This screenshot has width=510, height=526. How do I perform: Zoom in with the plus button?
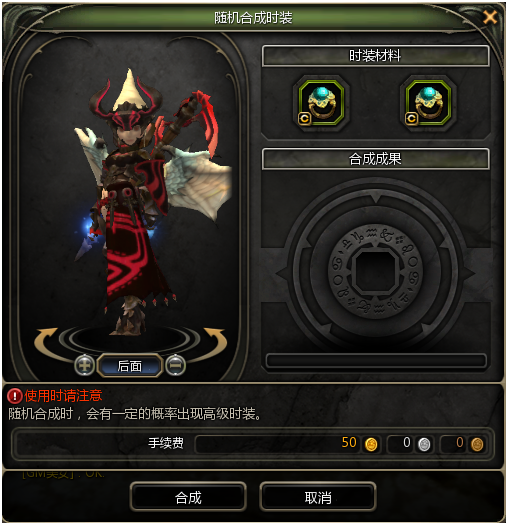tap(84, 365)
